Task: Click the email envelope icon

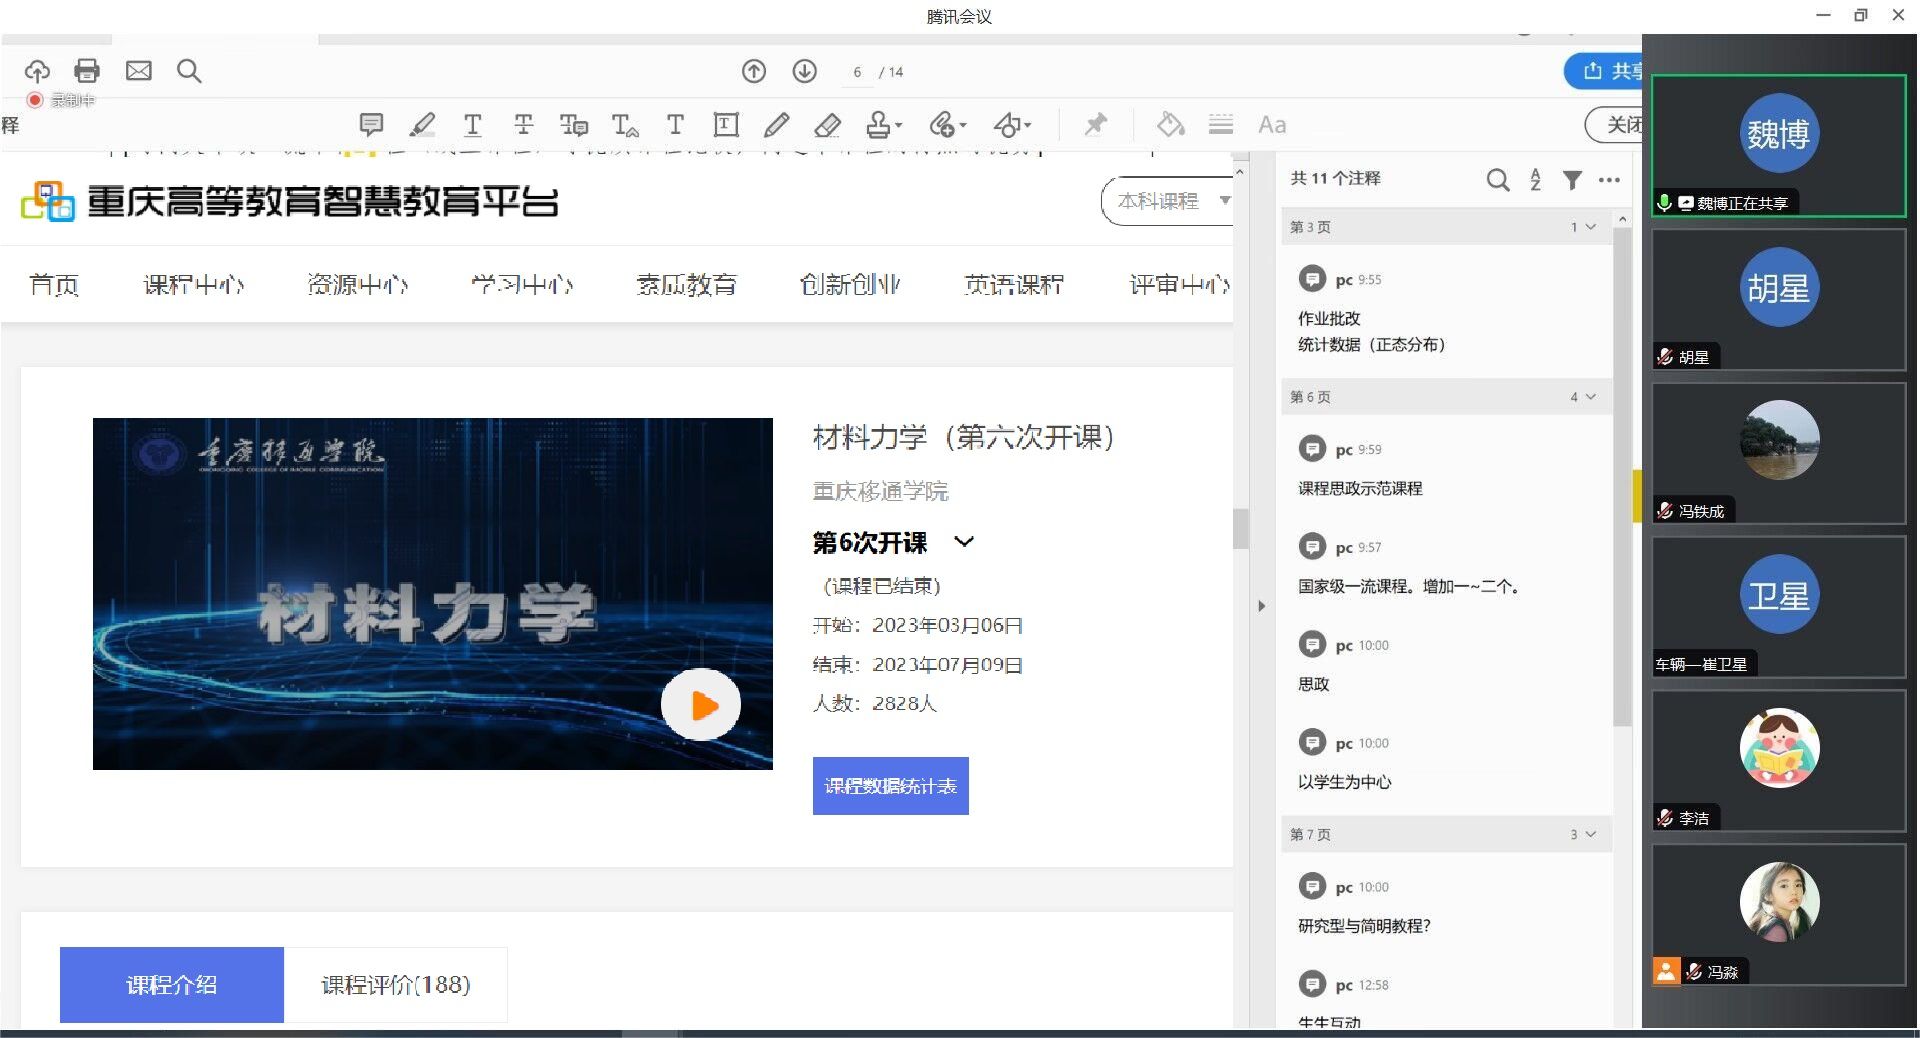Action: (x=138, y=70)
